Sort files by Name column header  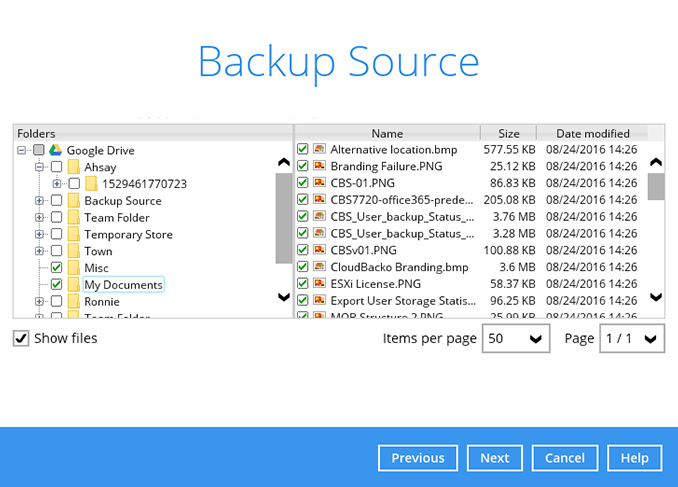coord(387,133)
